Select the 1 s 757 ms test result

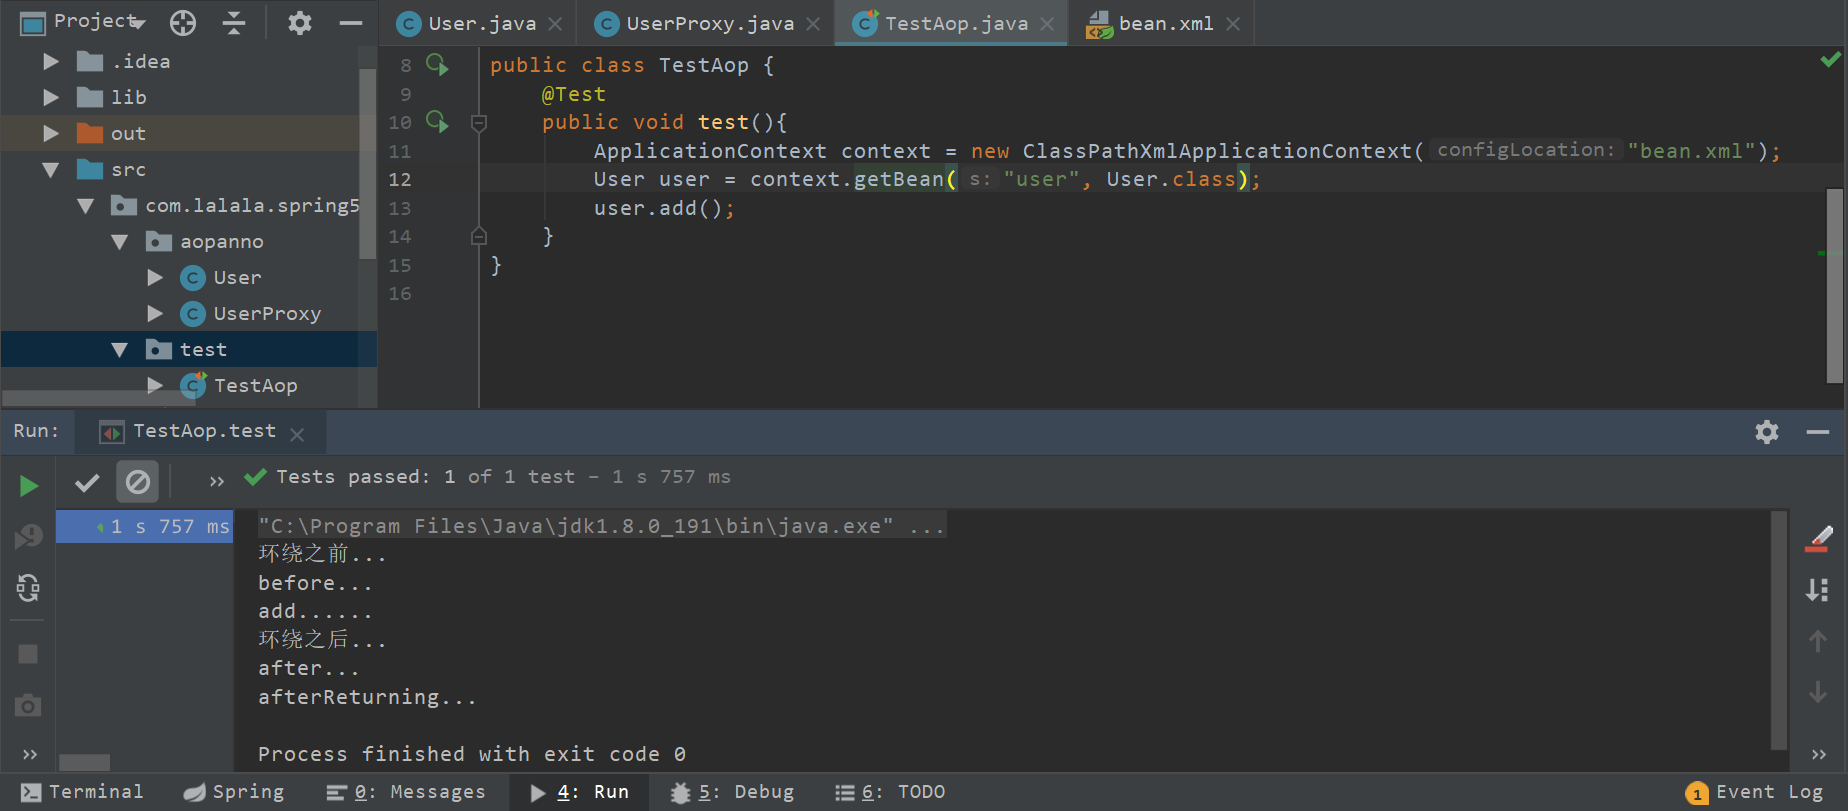click(x=144, y=527)
